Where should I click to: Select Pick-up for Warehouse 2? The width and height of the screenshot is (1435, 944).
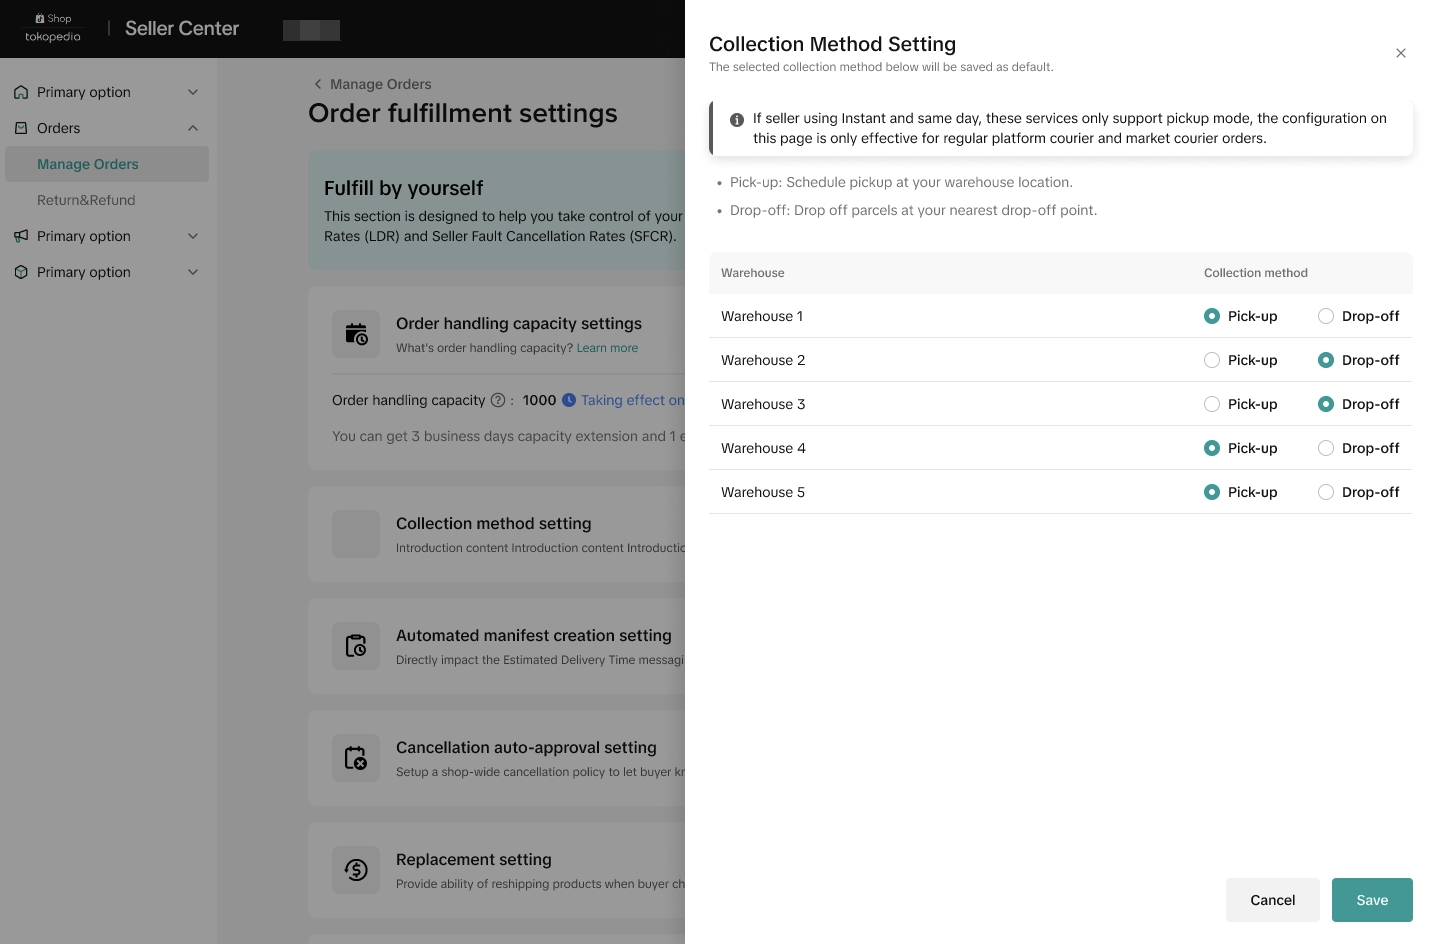tap(1212, 360)
